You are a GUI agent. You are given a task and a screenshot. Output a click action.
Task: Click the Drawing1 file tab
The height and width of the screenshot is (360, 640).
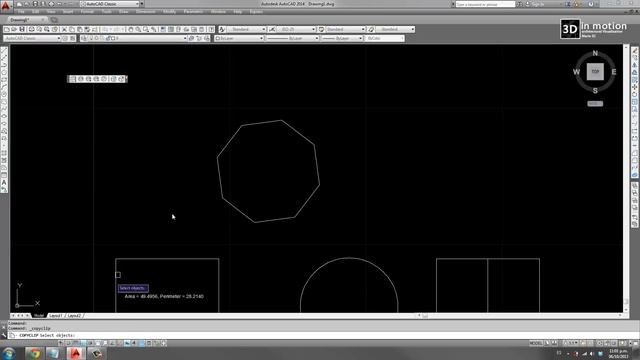(x=27, y=20)
